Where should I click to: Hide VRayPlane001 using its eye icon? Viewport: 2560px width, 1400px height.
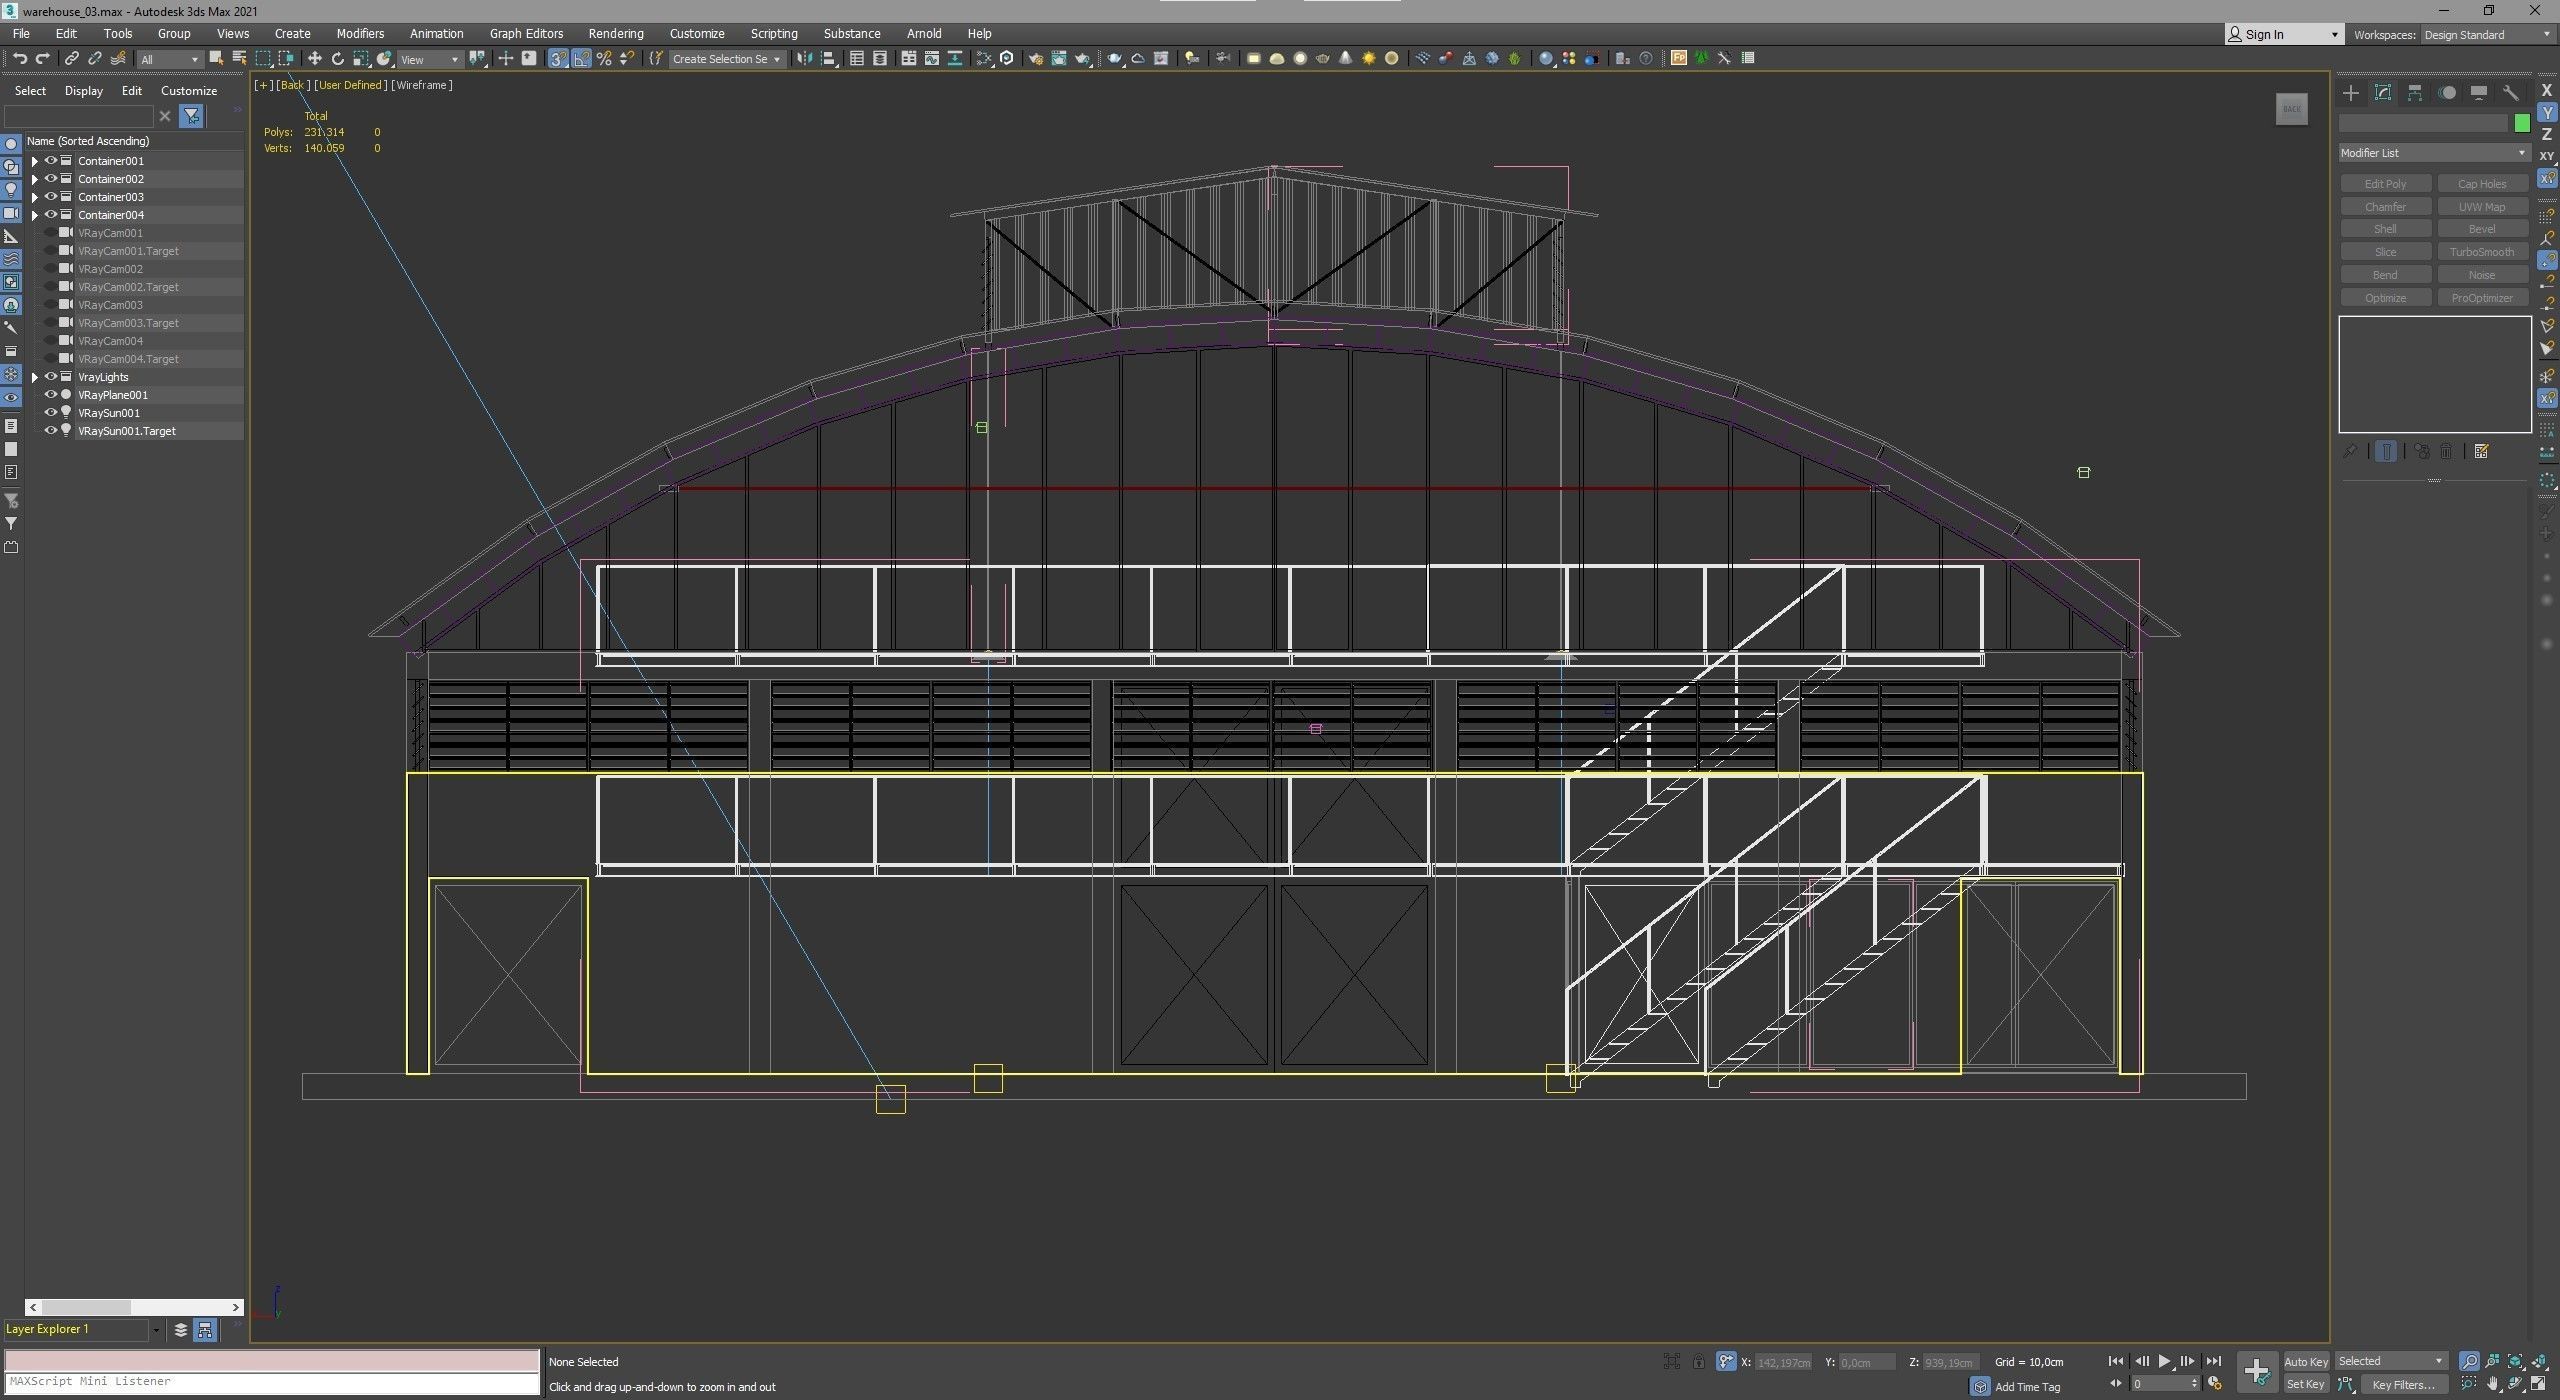tap(50, 395)
